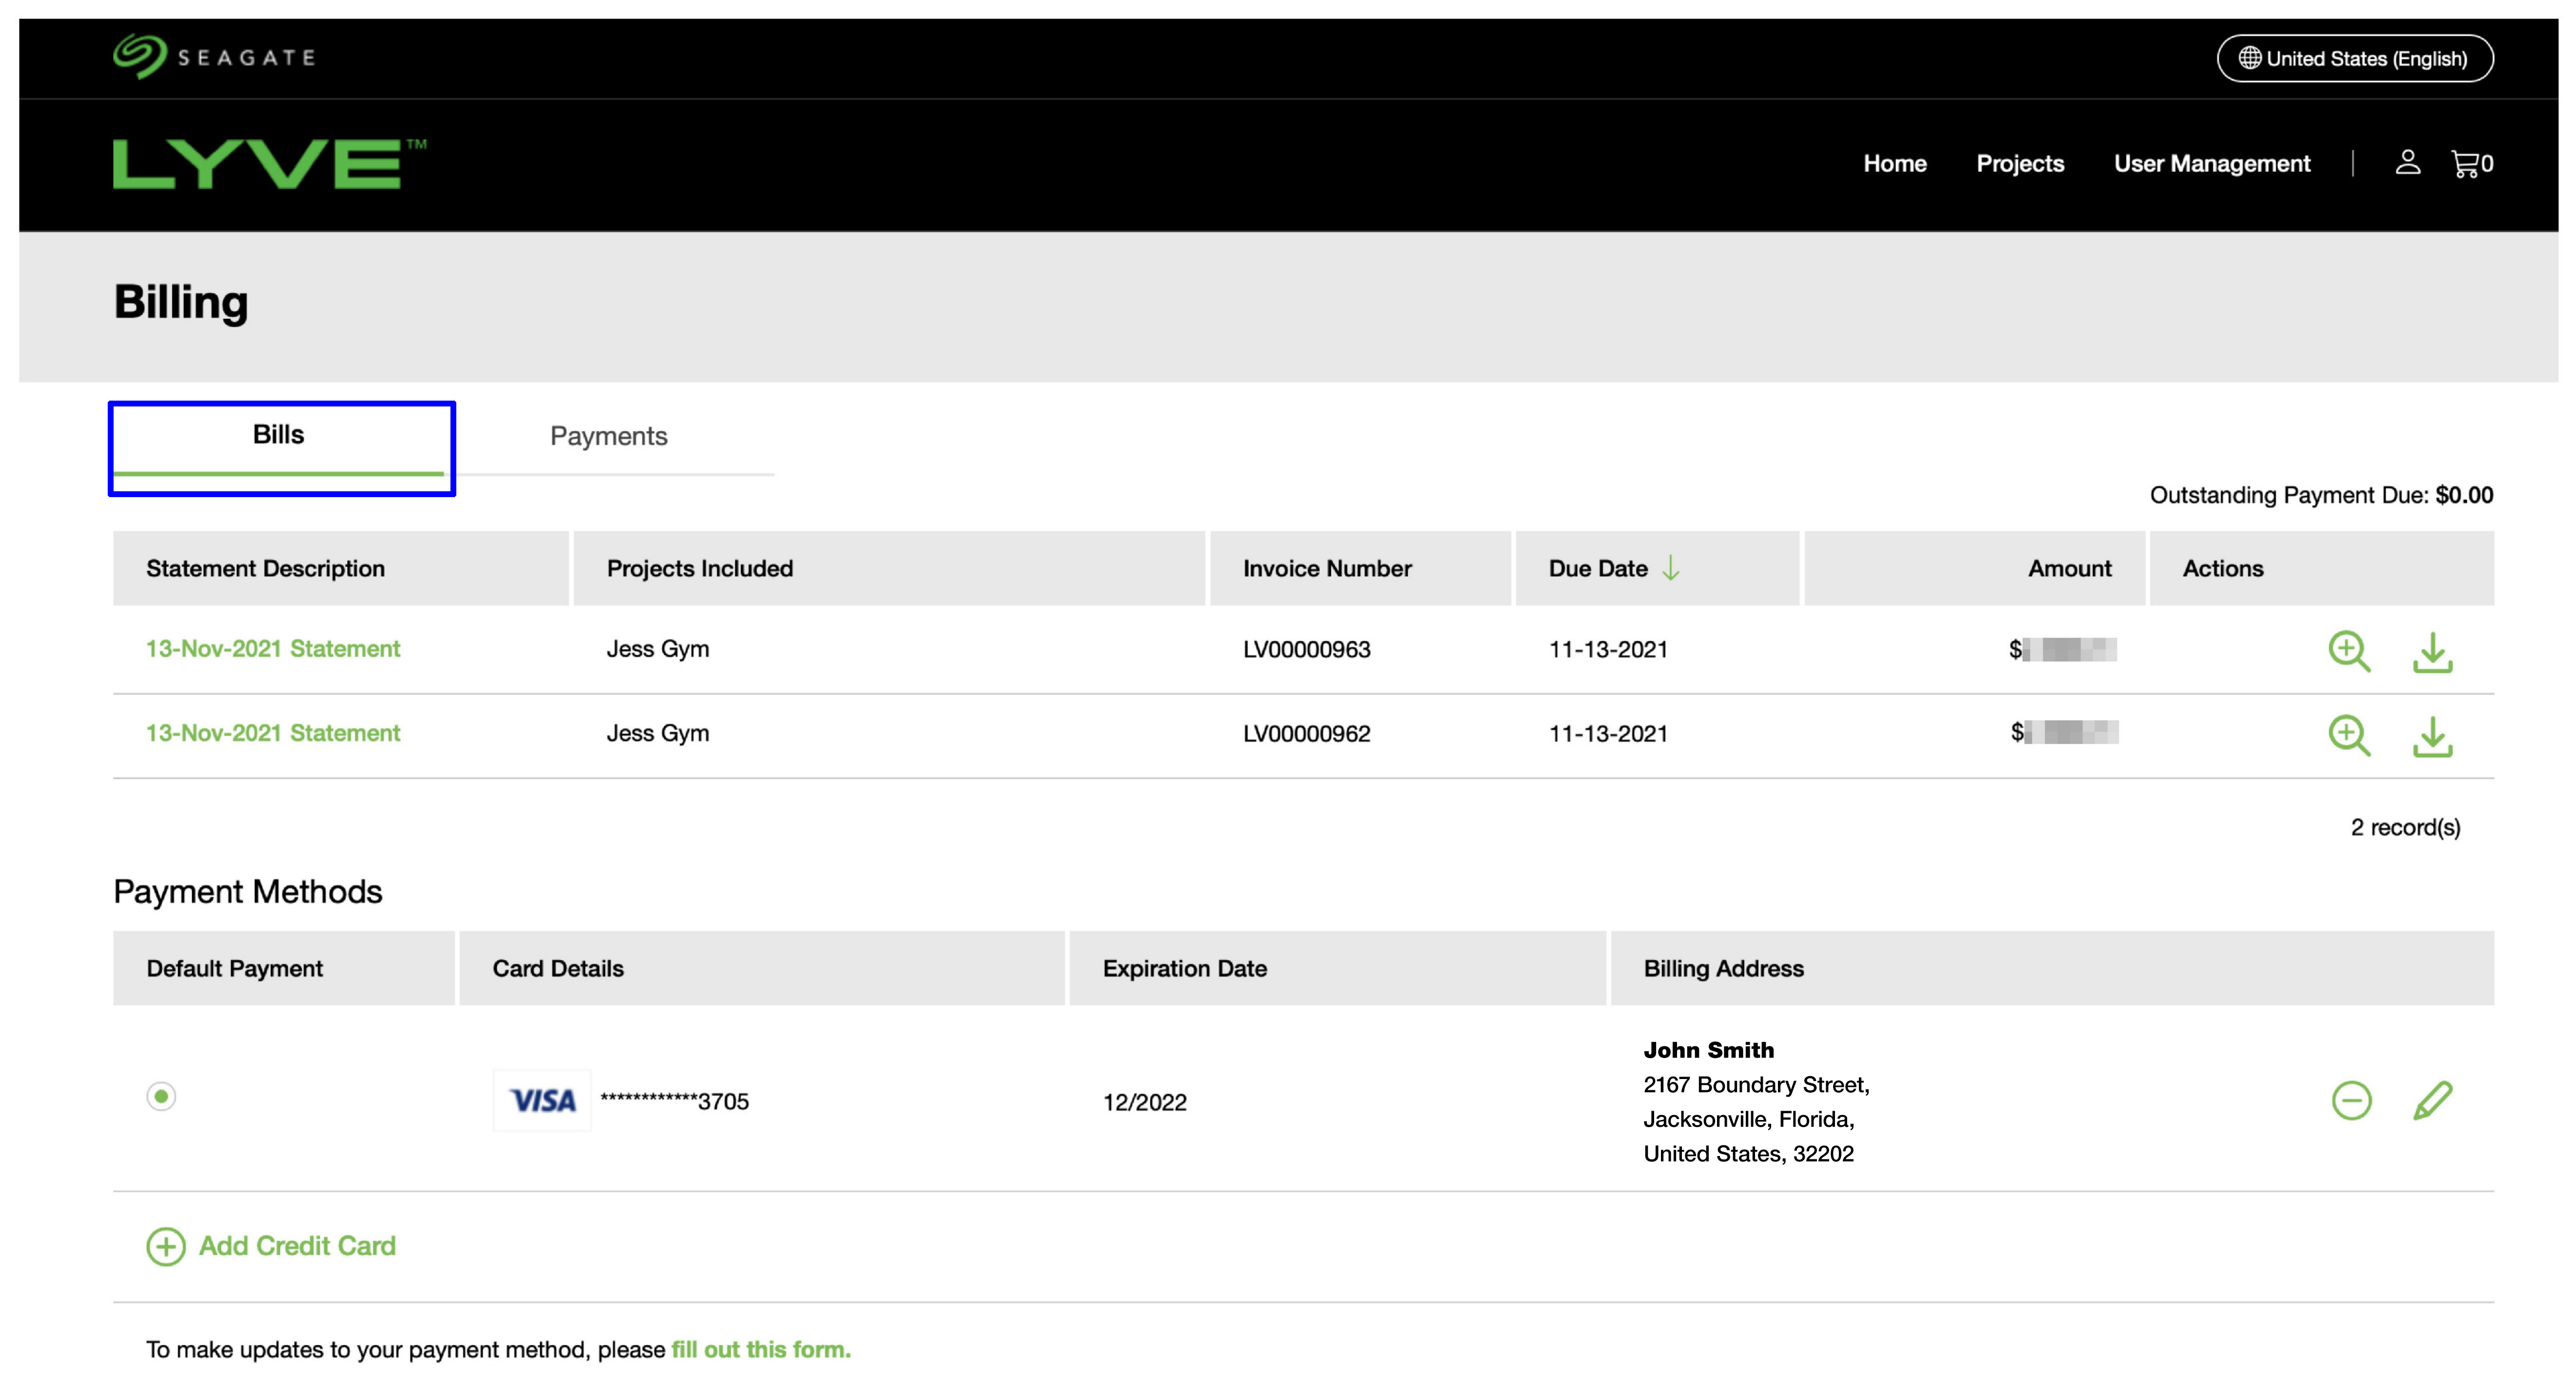Open the United States (English) language selector

[x=2354, y=58]
